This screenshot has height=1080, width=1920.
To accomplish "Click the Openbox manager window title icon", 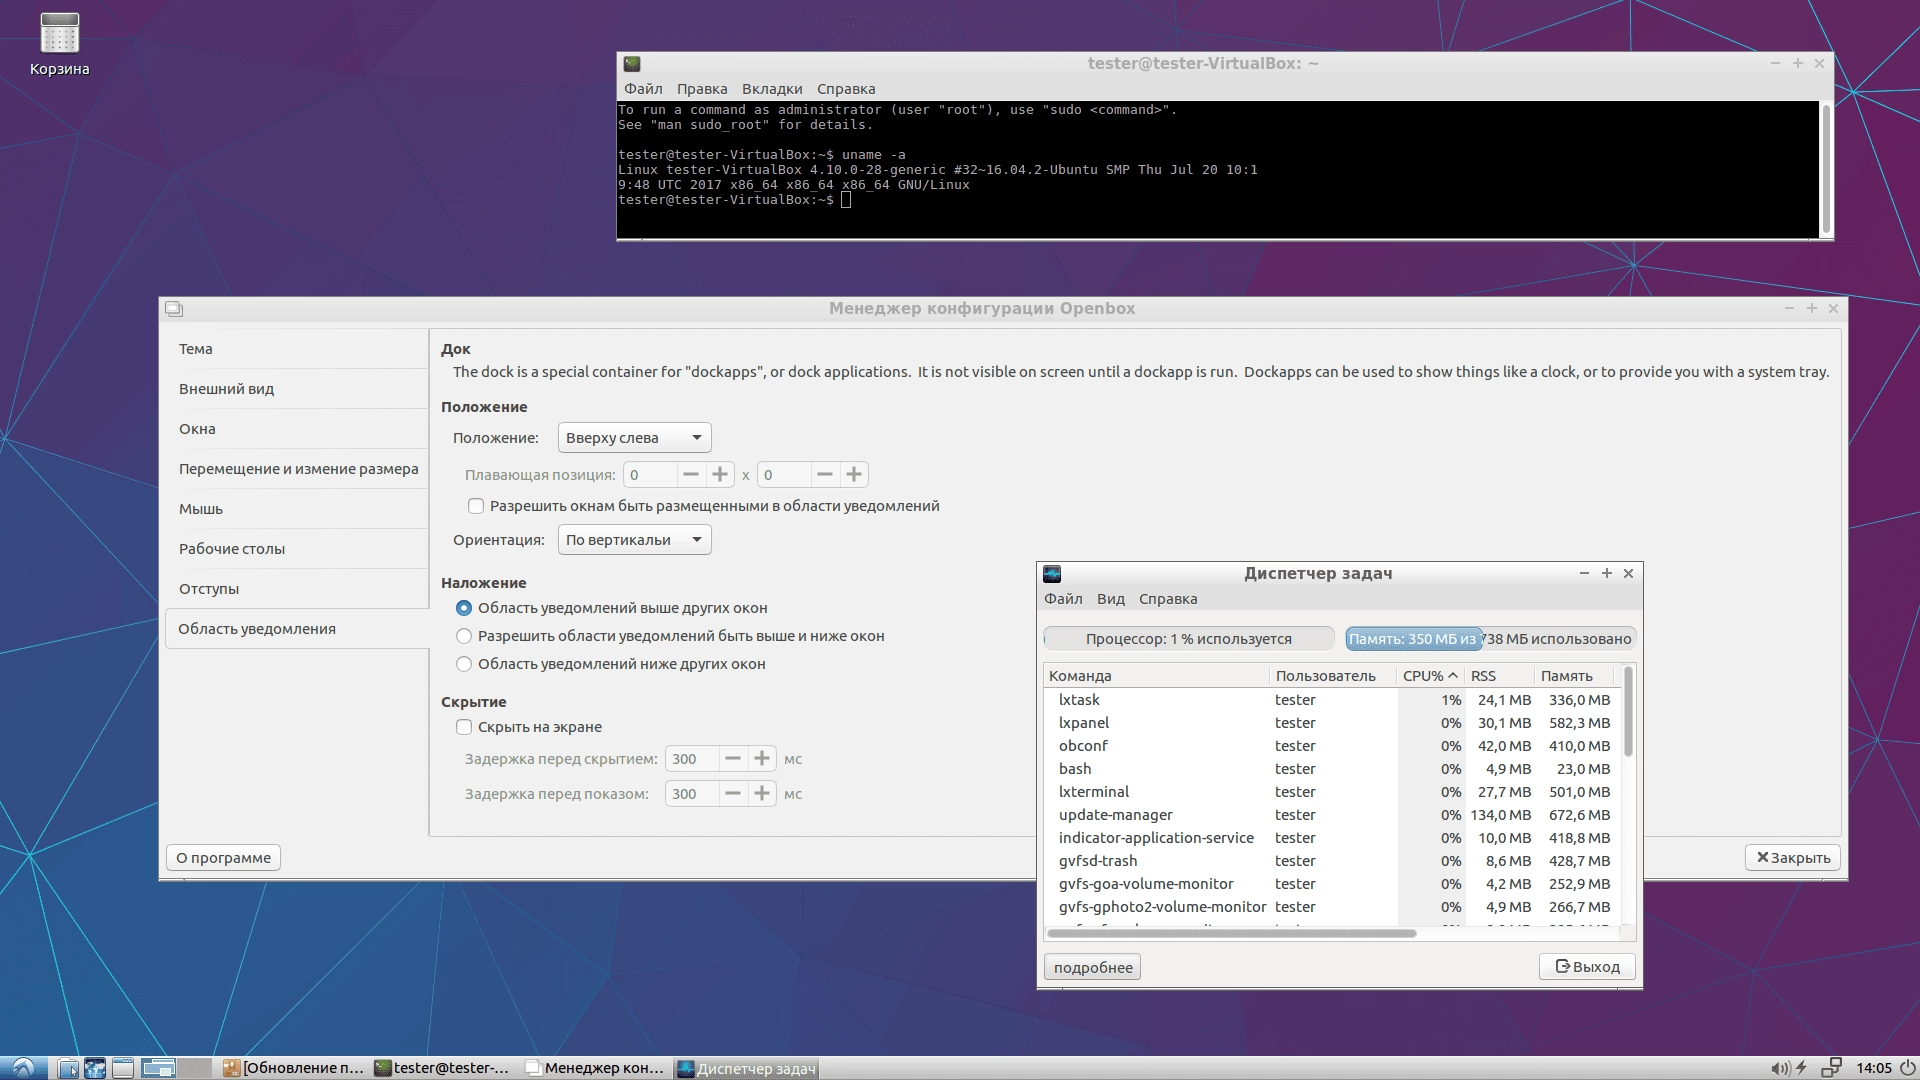I will click(x=174, y=309).
